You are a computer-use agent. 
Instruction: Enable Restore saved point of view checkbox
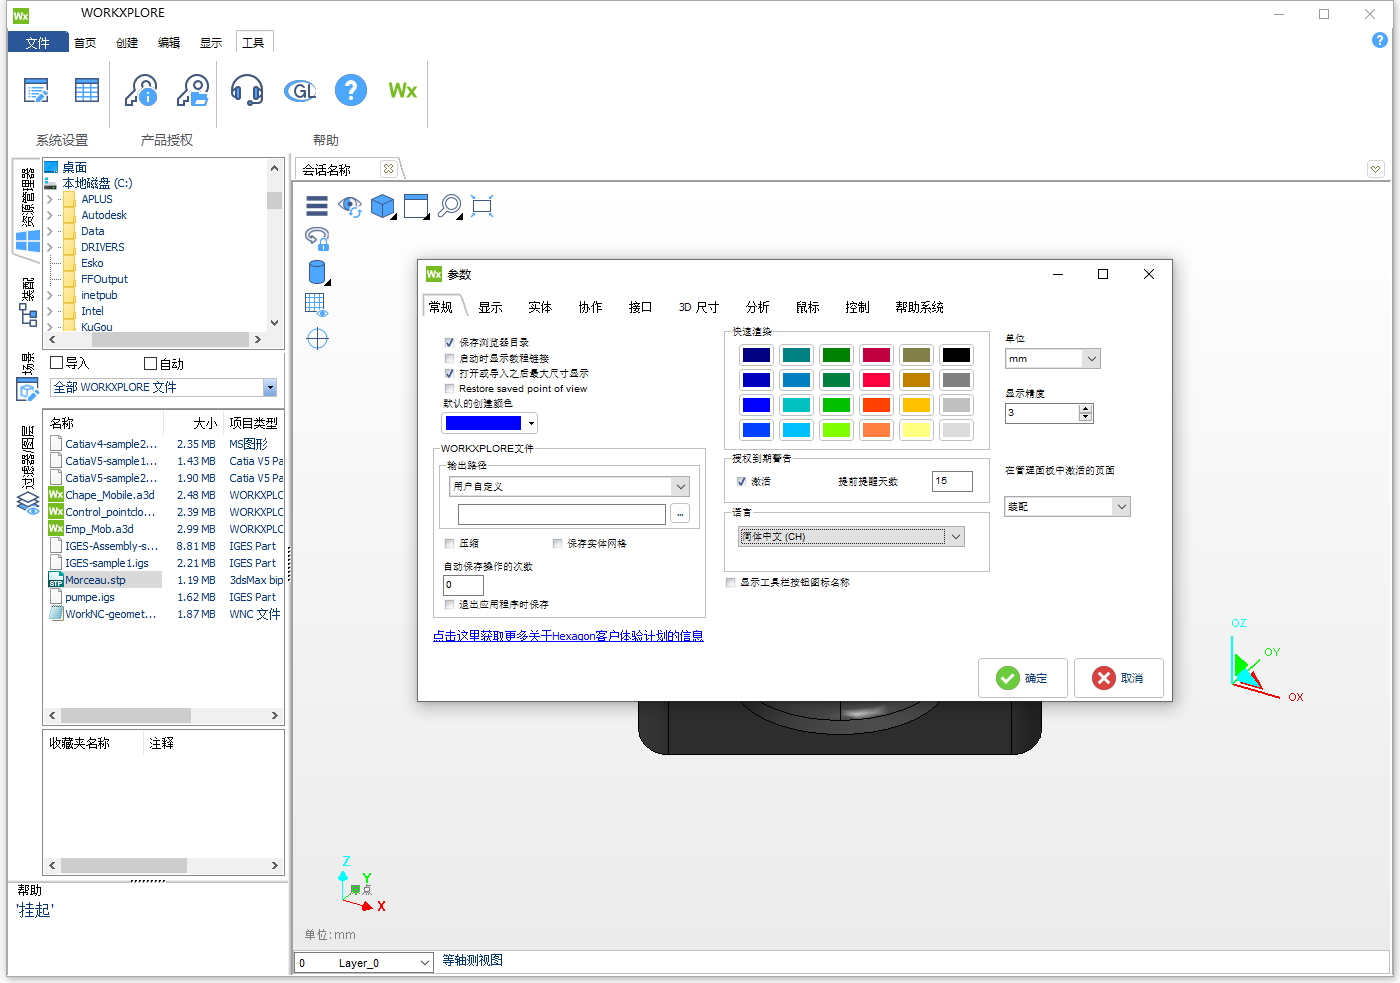point(449,389)
